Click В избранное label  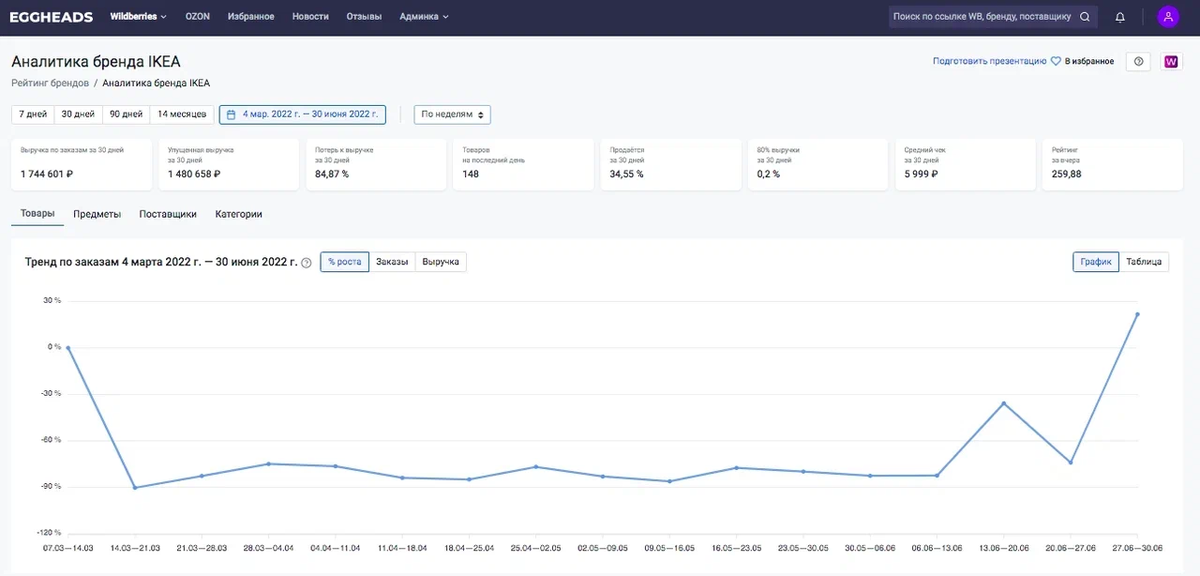(1089, 61)
